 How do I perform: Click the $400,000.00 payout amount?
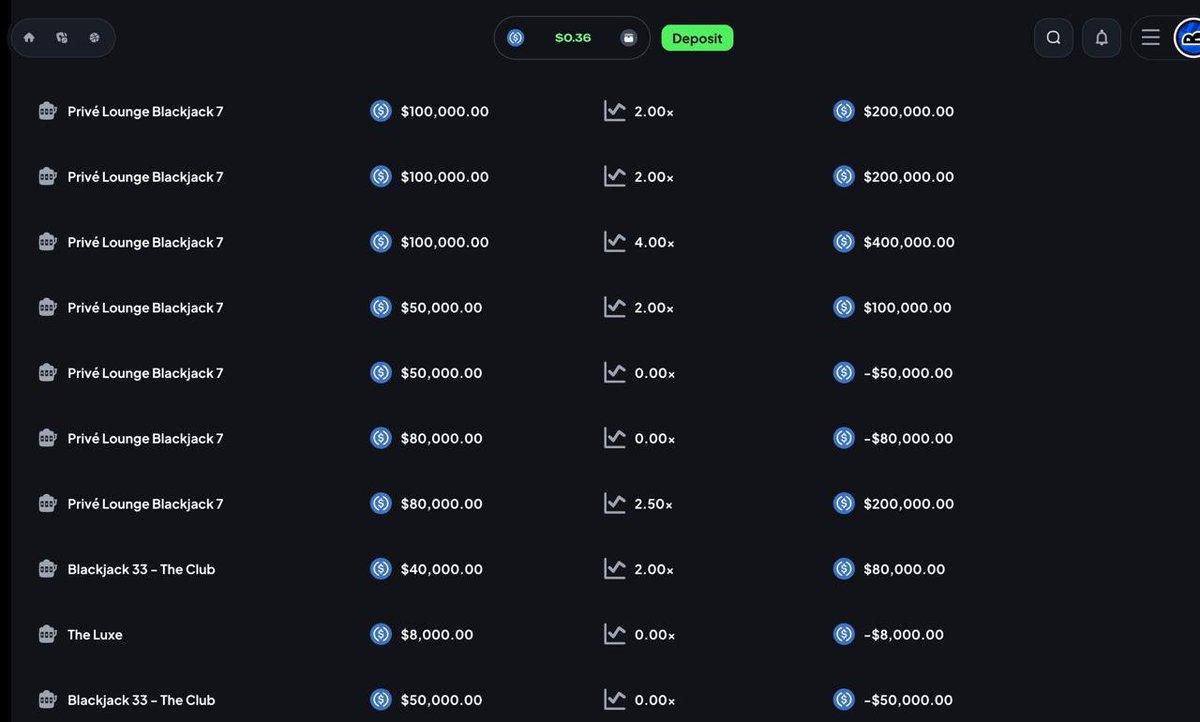tap(909, 242)
